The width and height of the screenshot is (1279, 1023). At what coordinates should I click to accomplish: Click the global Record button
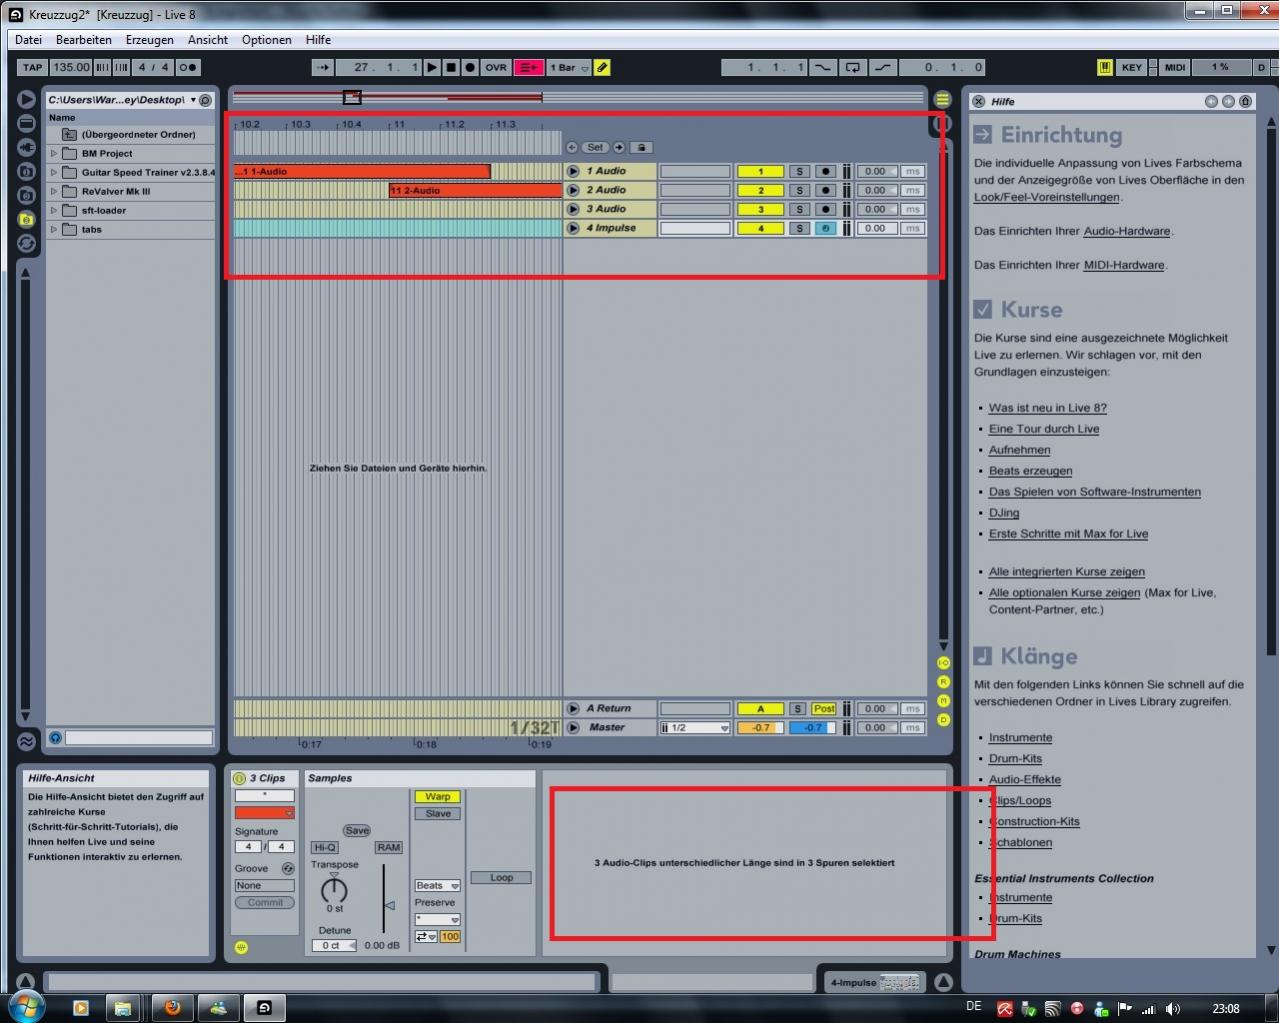click(470, 67)
